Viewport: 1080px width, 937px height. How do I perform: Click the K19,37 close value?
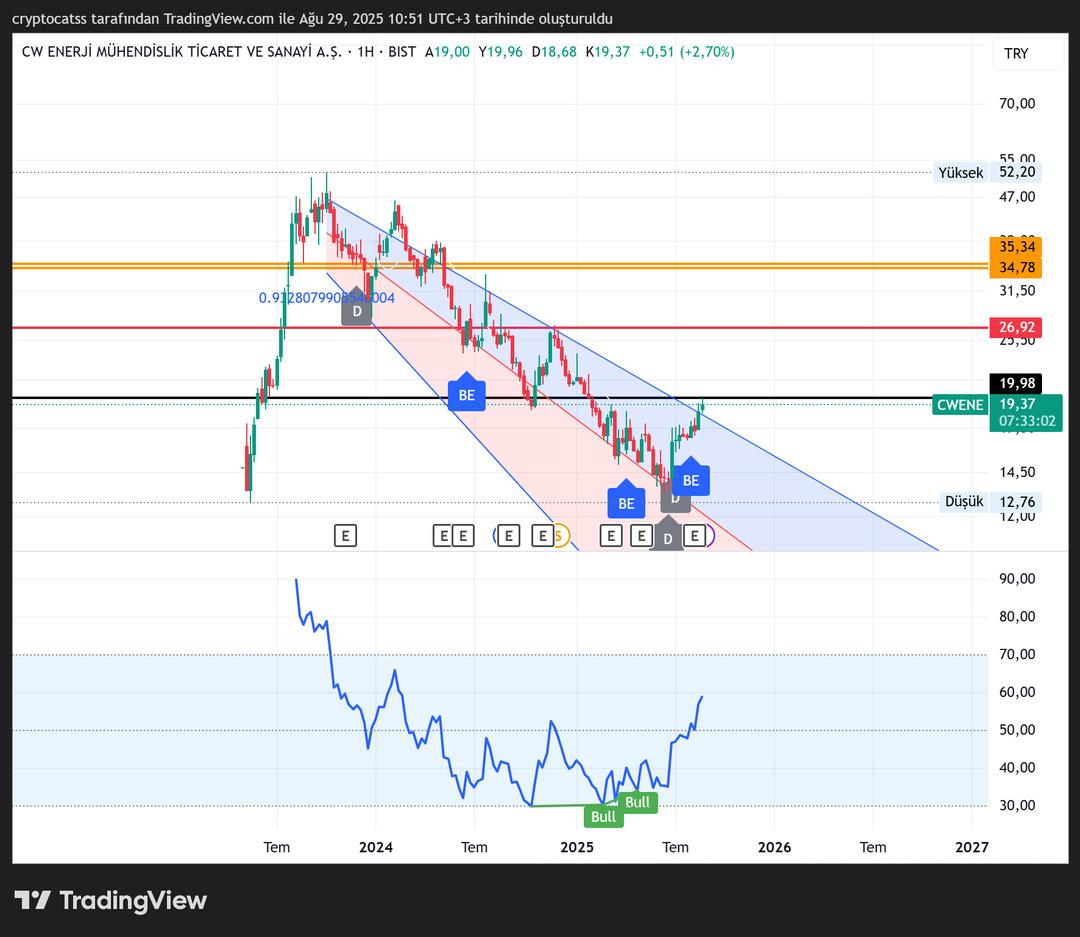point(608,52)
